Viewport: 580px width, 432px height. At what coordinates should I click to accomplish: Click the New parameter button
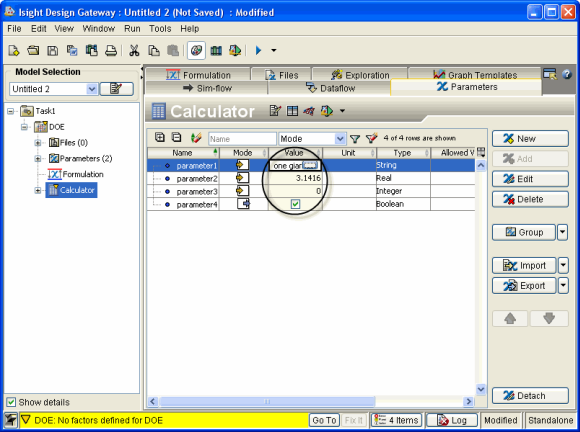[x=530, y=139]
